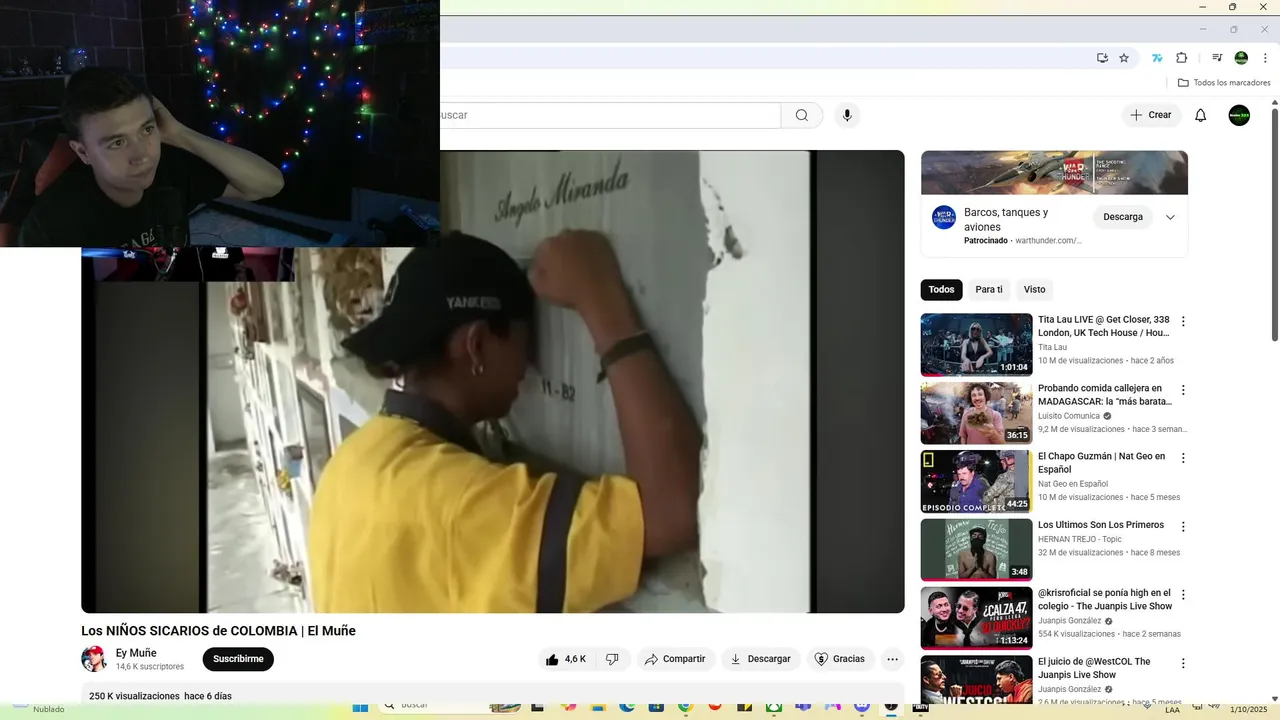The height and width of the screenshot is (720, 1280).
Task: Open the El Chapo Guzmán Nat Geo thumbnail
Action: (x=976, y=481)
